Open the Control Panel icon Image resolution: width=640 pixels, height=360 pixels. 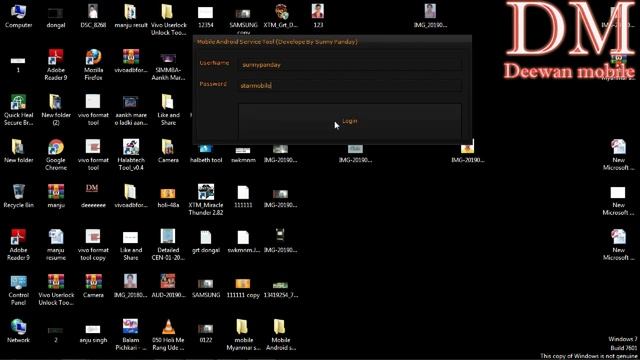pos(18,290)
